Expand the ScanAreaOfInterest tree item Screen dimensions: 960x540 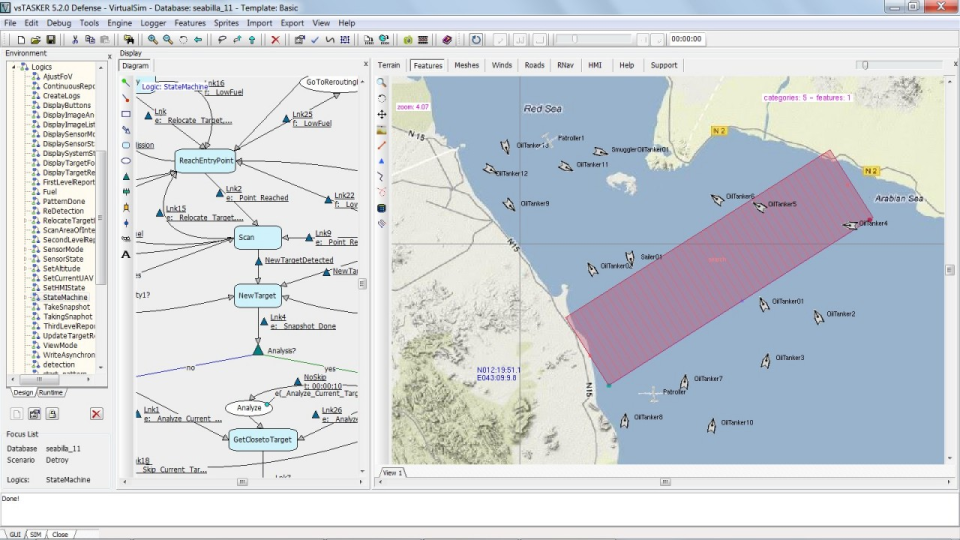tap(23, 230)
